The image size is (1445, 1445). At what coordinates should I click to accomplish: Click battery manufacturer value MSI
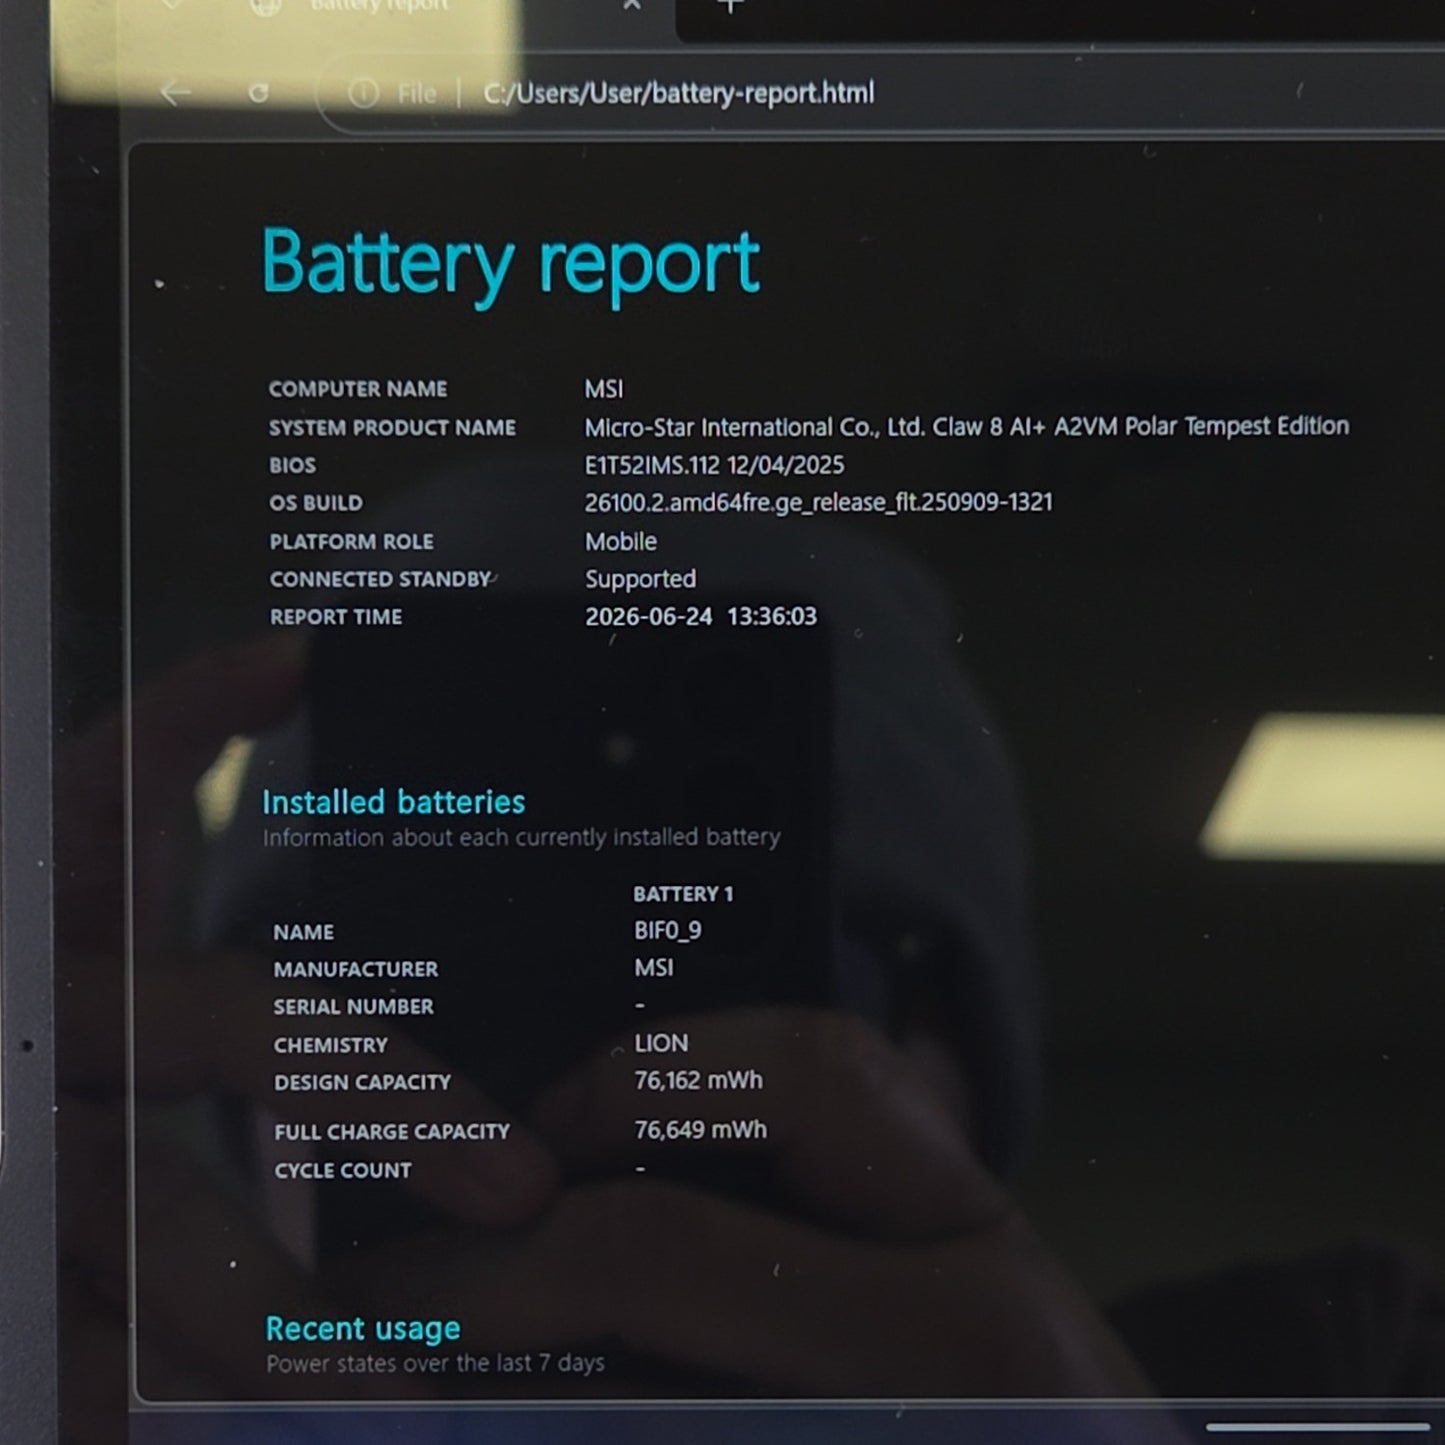(653, 968)
